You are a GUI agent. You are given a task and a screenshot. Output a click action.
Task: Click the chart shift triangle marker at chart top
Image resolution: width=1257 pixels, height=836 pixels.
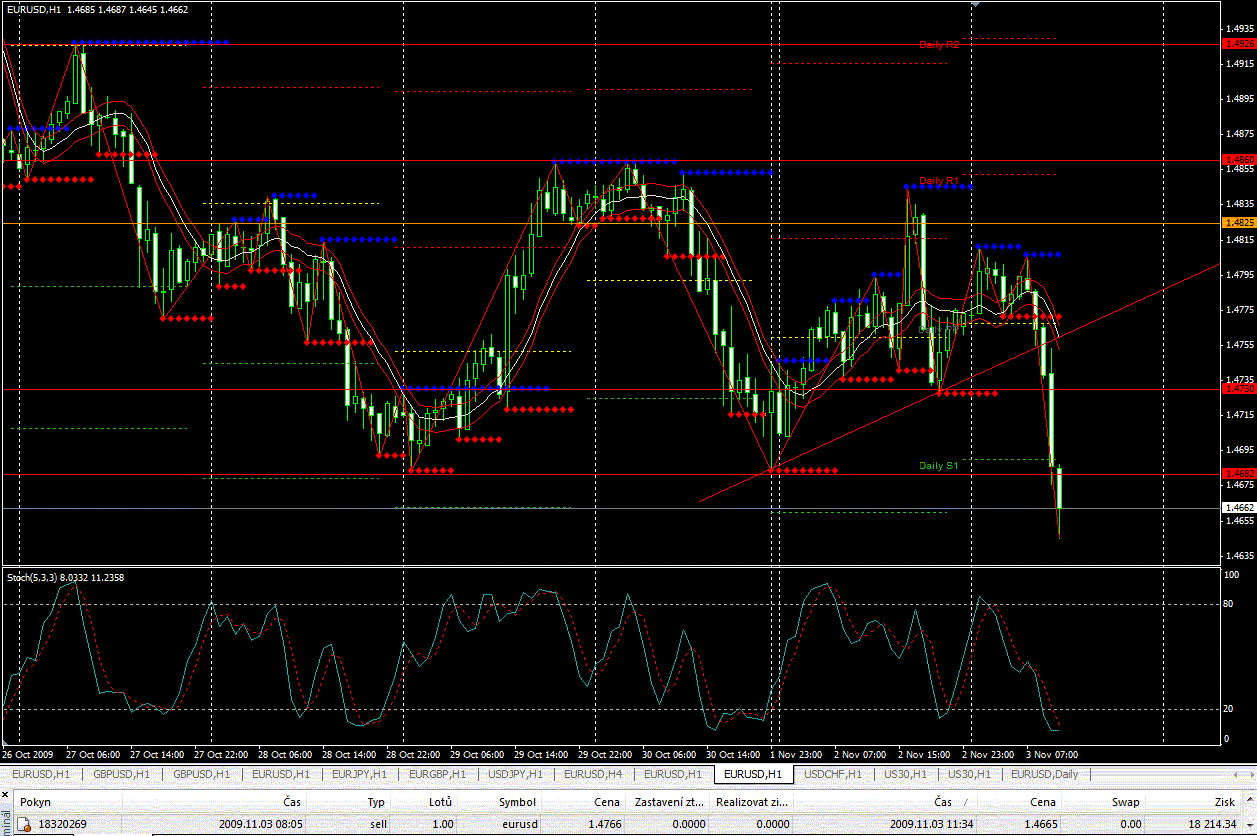pos(975,4)
